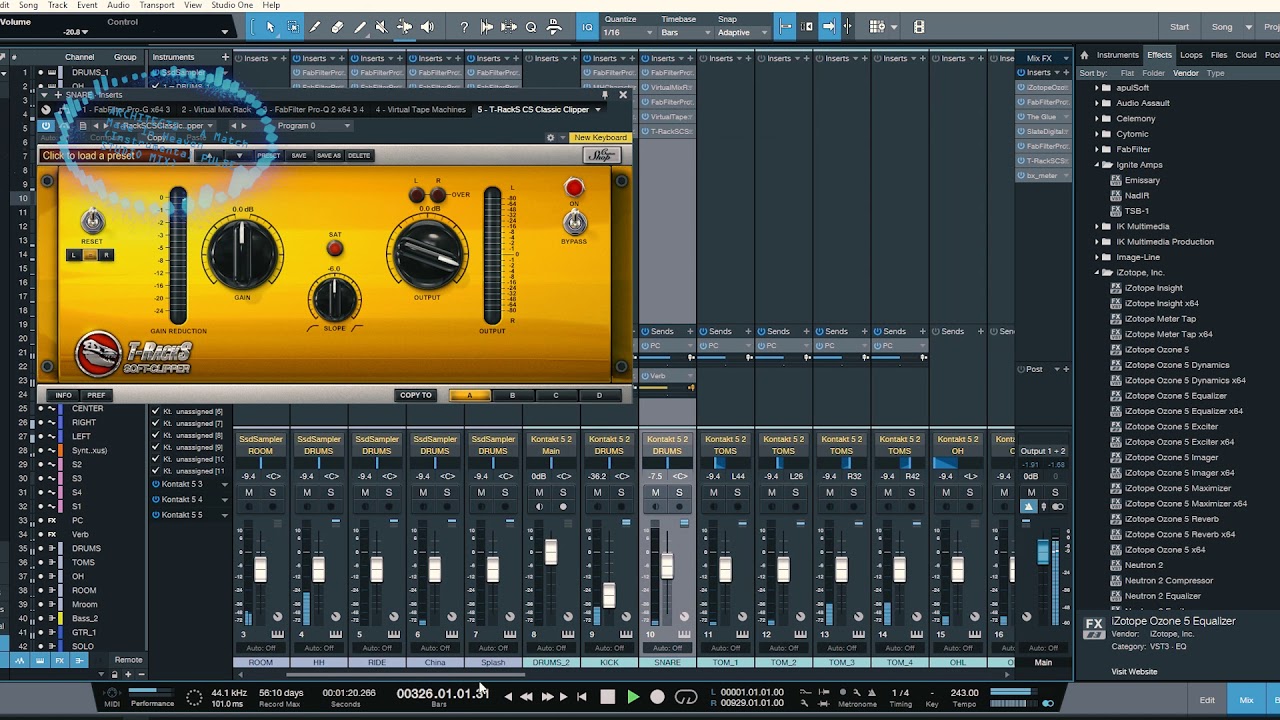Click the New Keyboard button
The height and width of the screenshot is (720, 1280).
tap(600, 137)
